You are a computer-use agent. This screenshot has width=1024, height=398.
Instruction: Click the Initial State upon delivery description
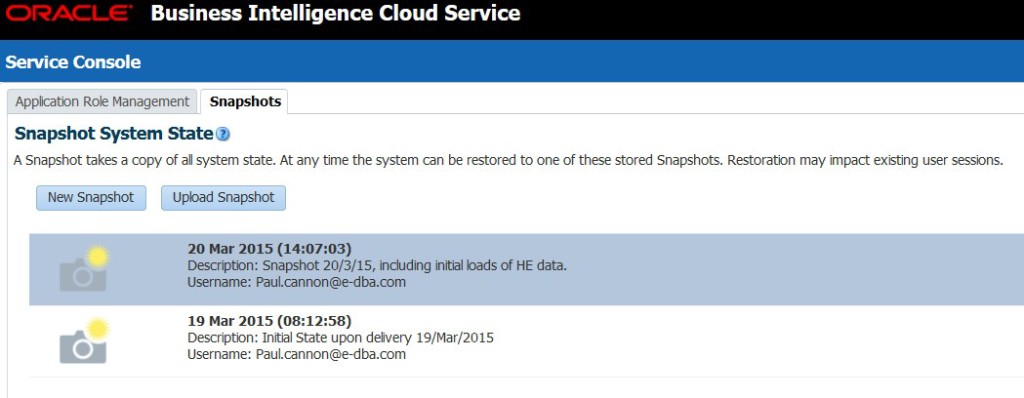point(340,339)
